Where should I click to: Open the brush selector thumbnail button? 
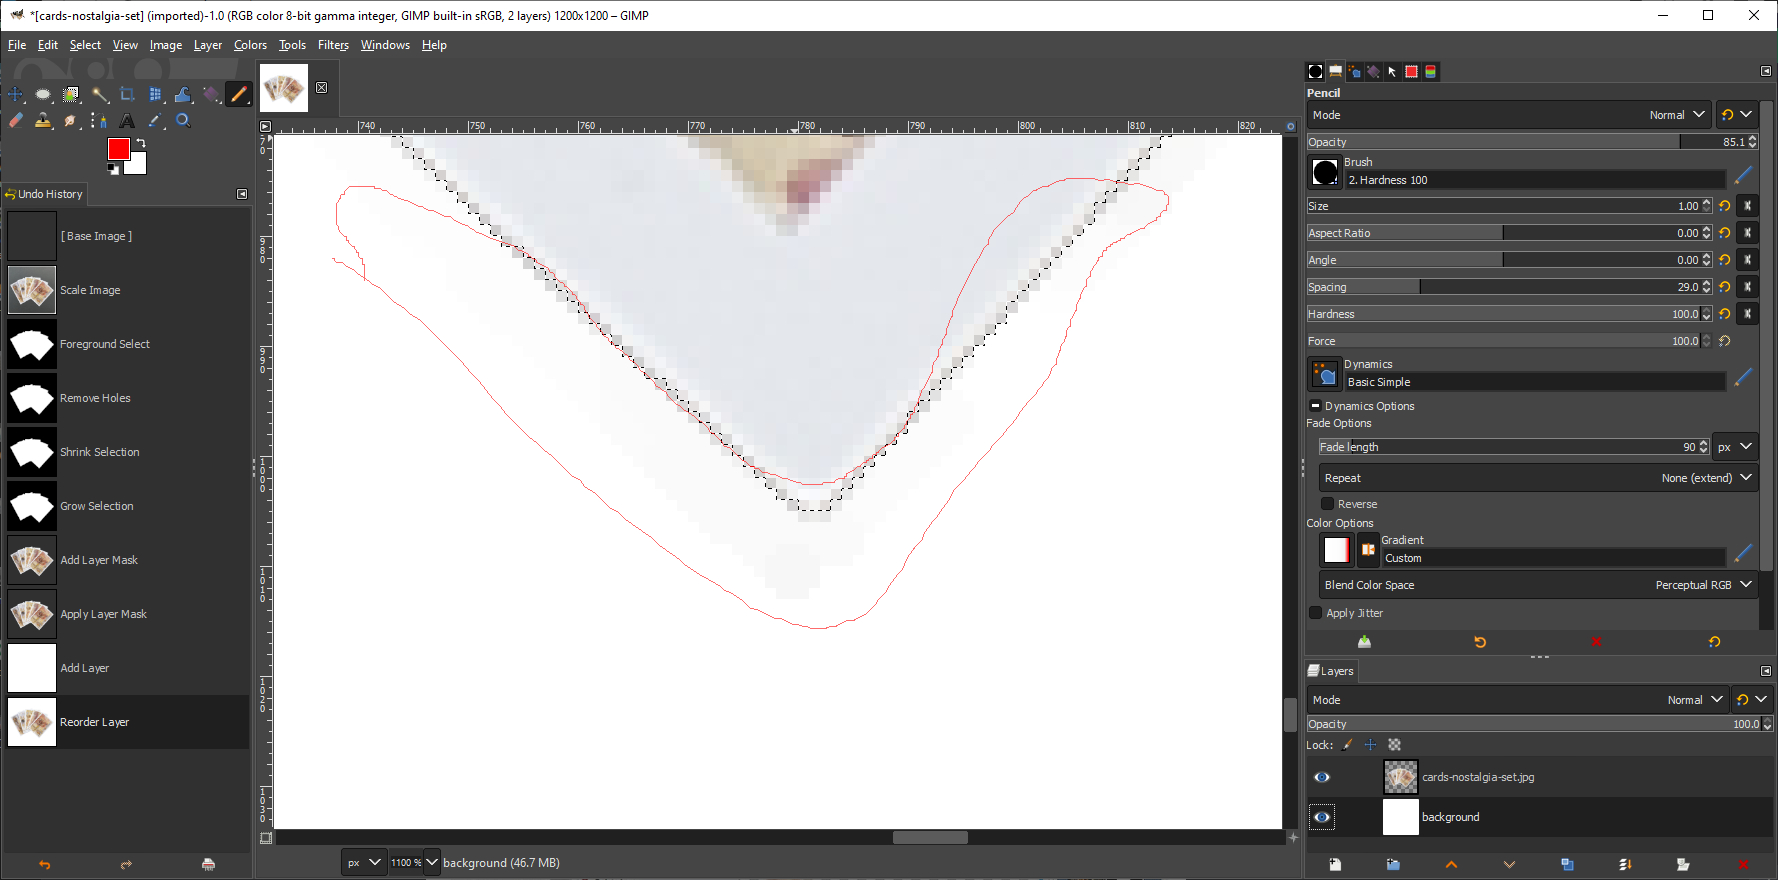pos(1325,172)
